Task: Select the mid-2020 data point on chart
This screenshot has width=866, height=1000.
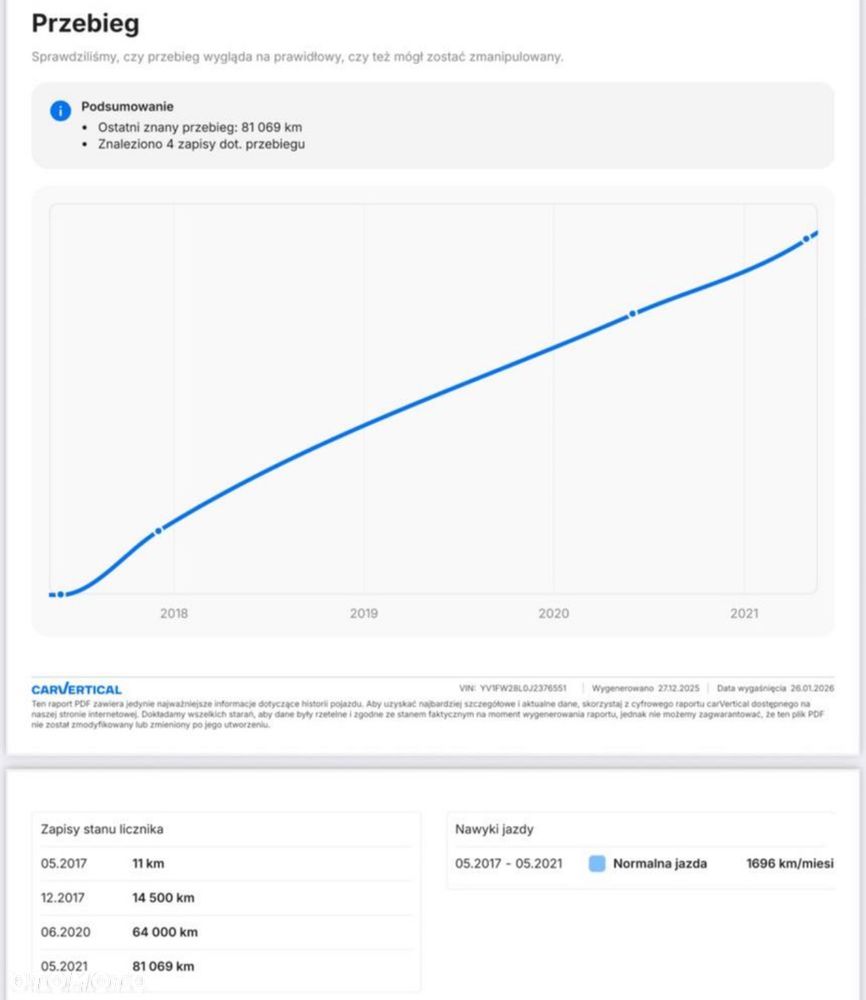Action: pyautogui.click(x=632, y=314)
